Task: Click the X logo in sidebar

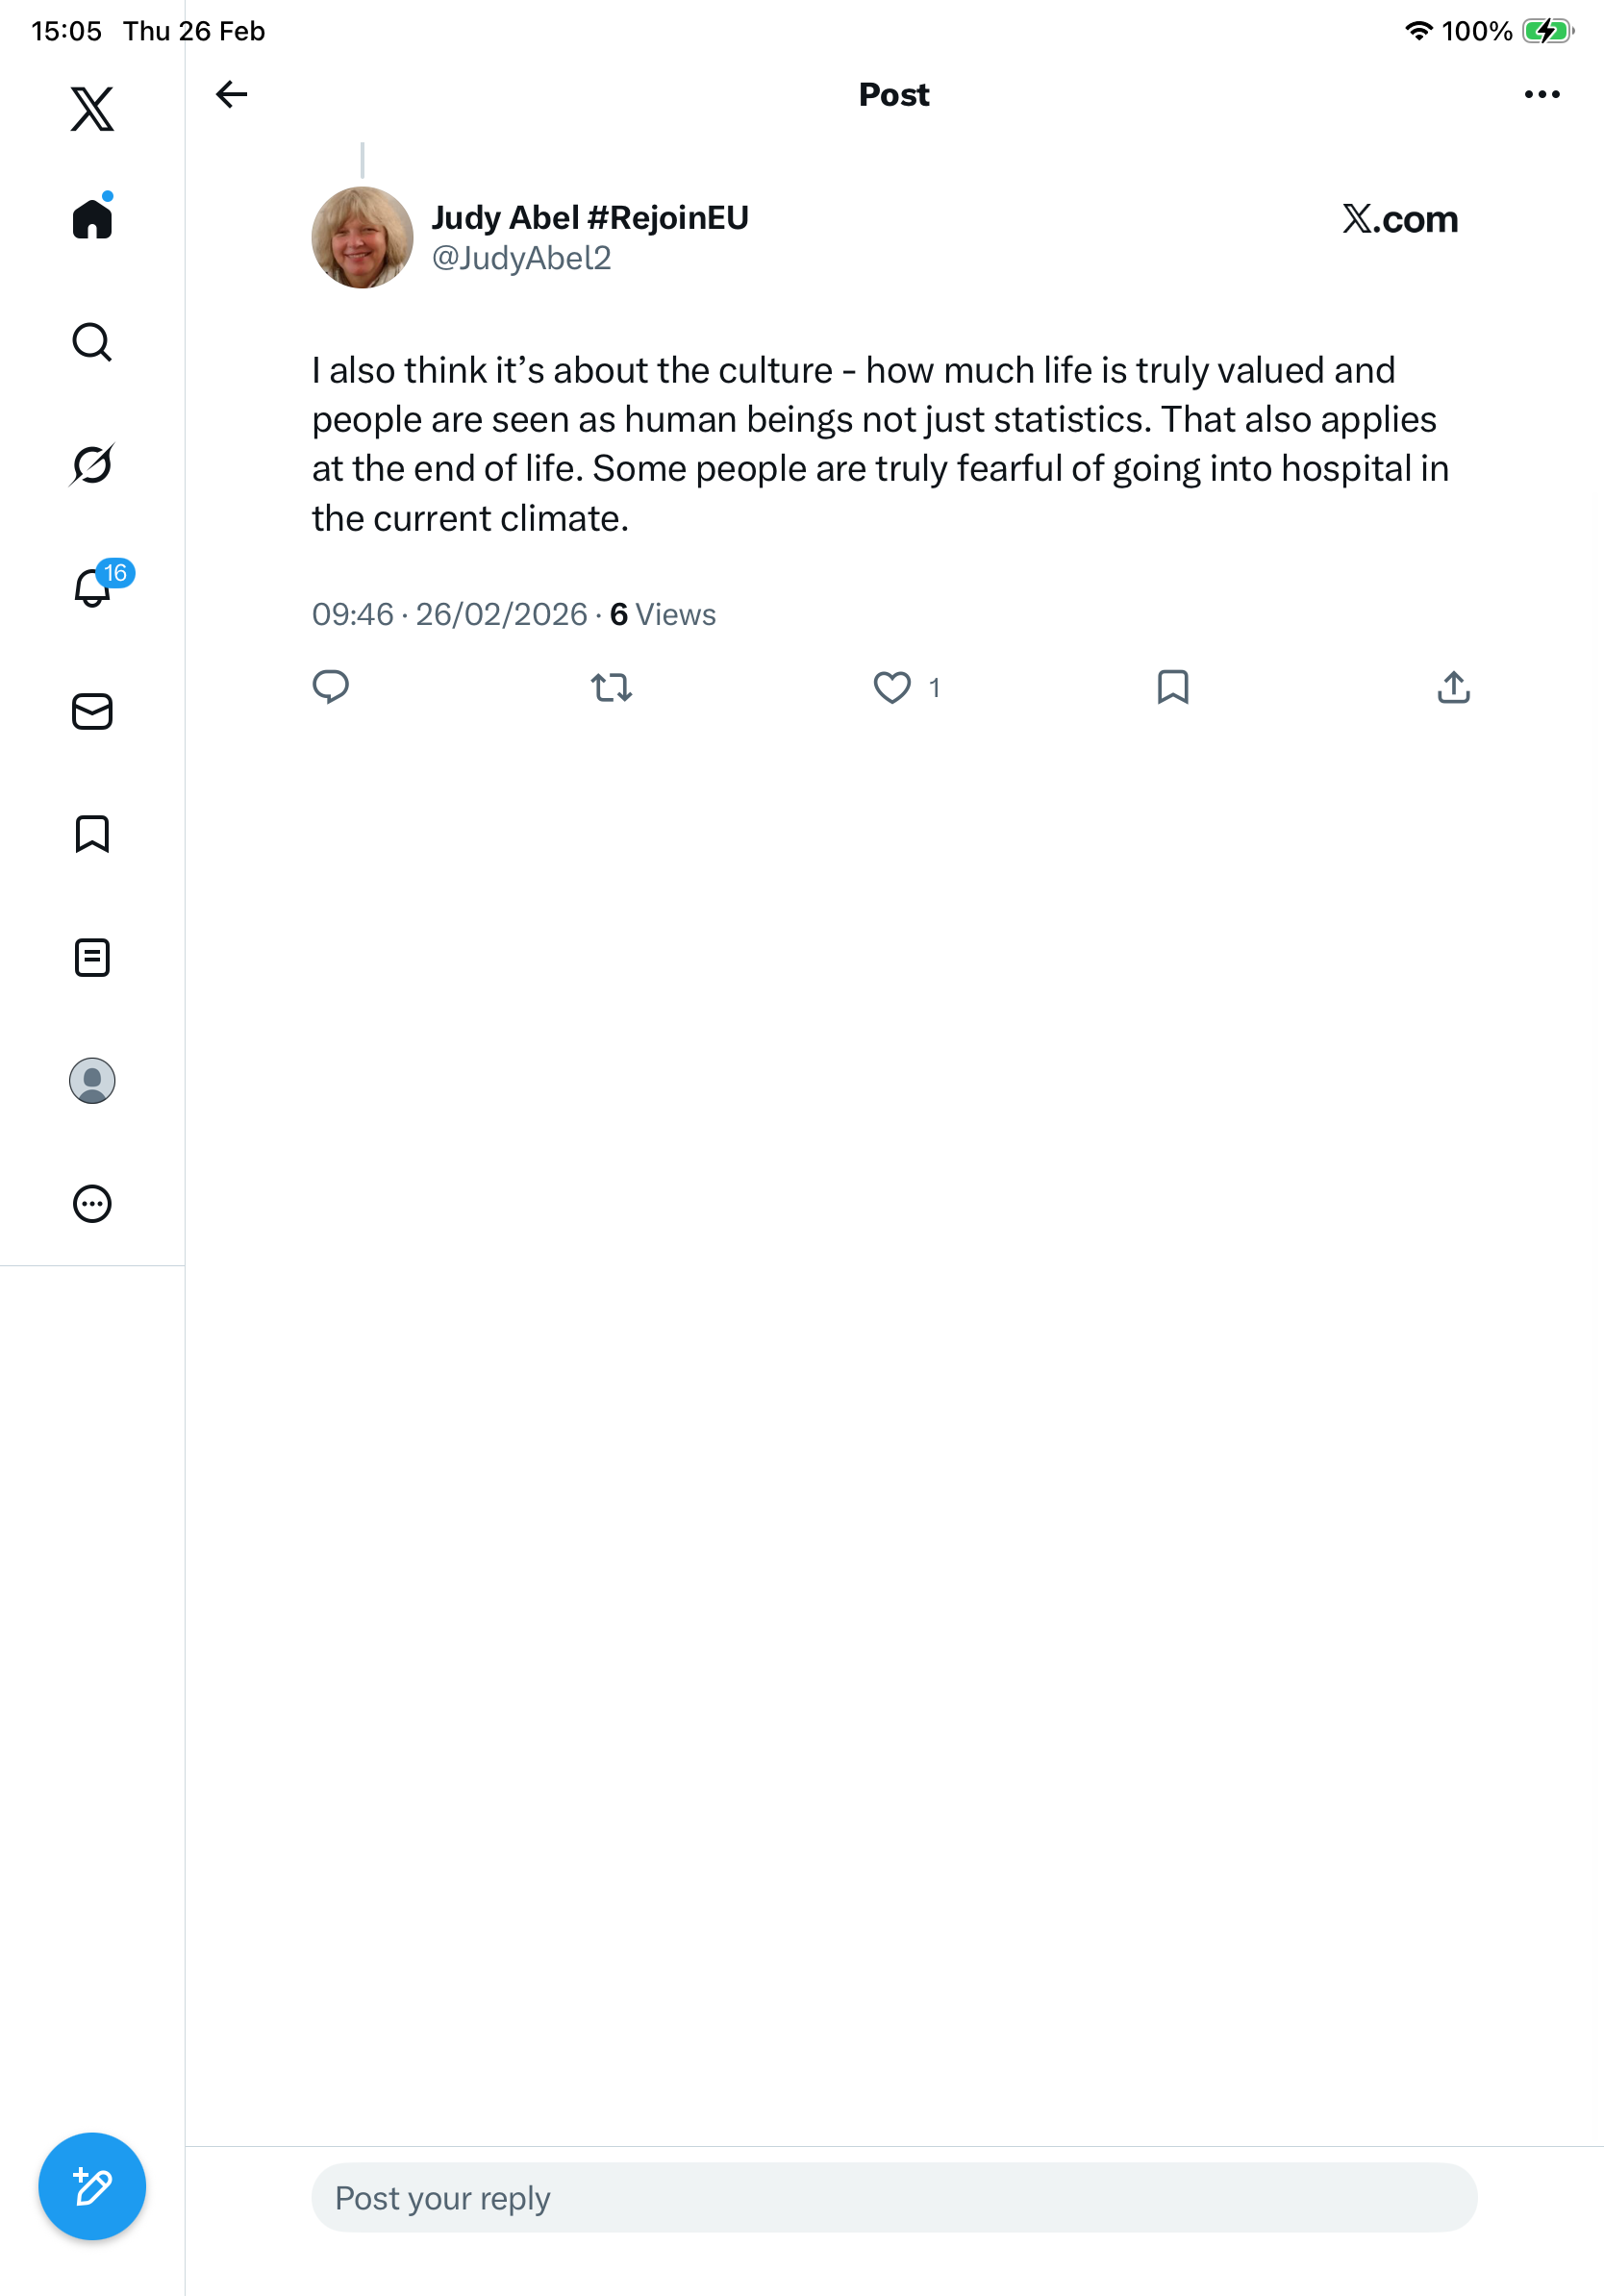Action: 92,109
